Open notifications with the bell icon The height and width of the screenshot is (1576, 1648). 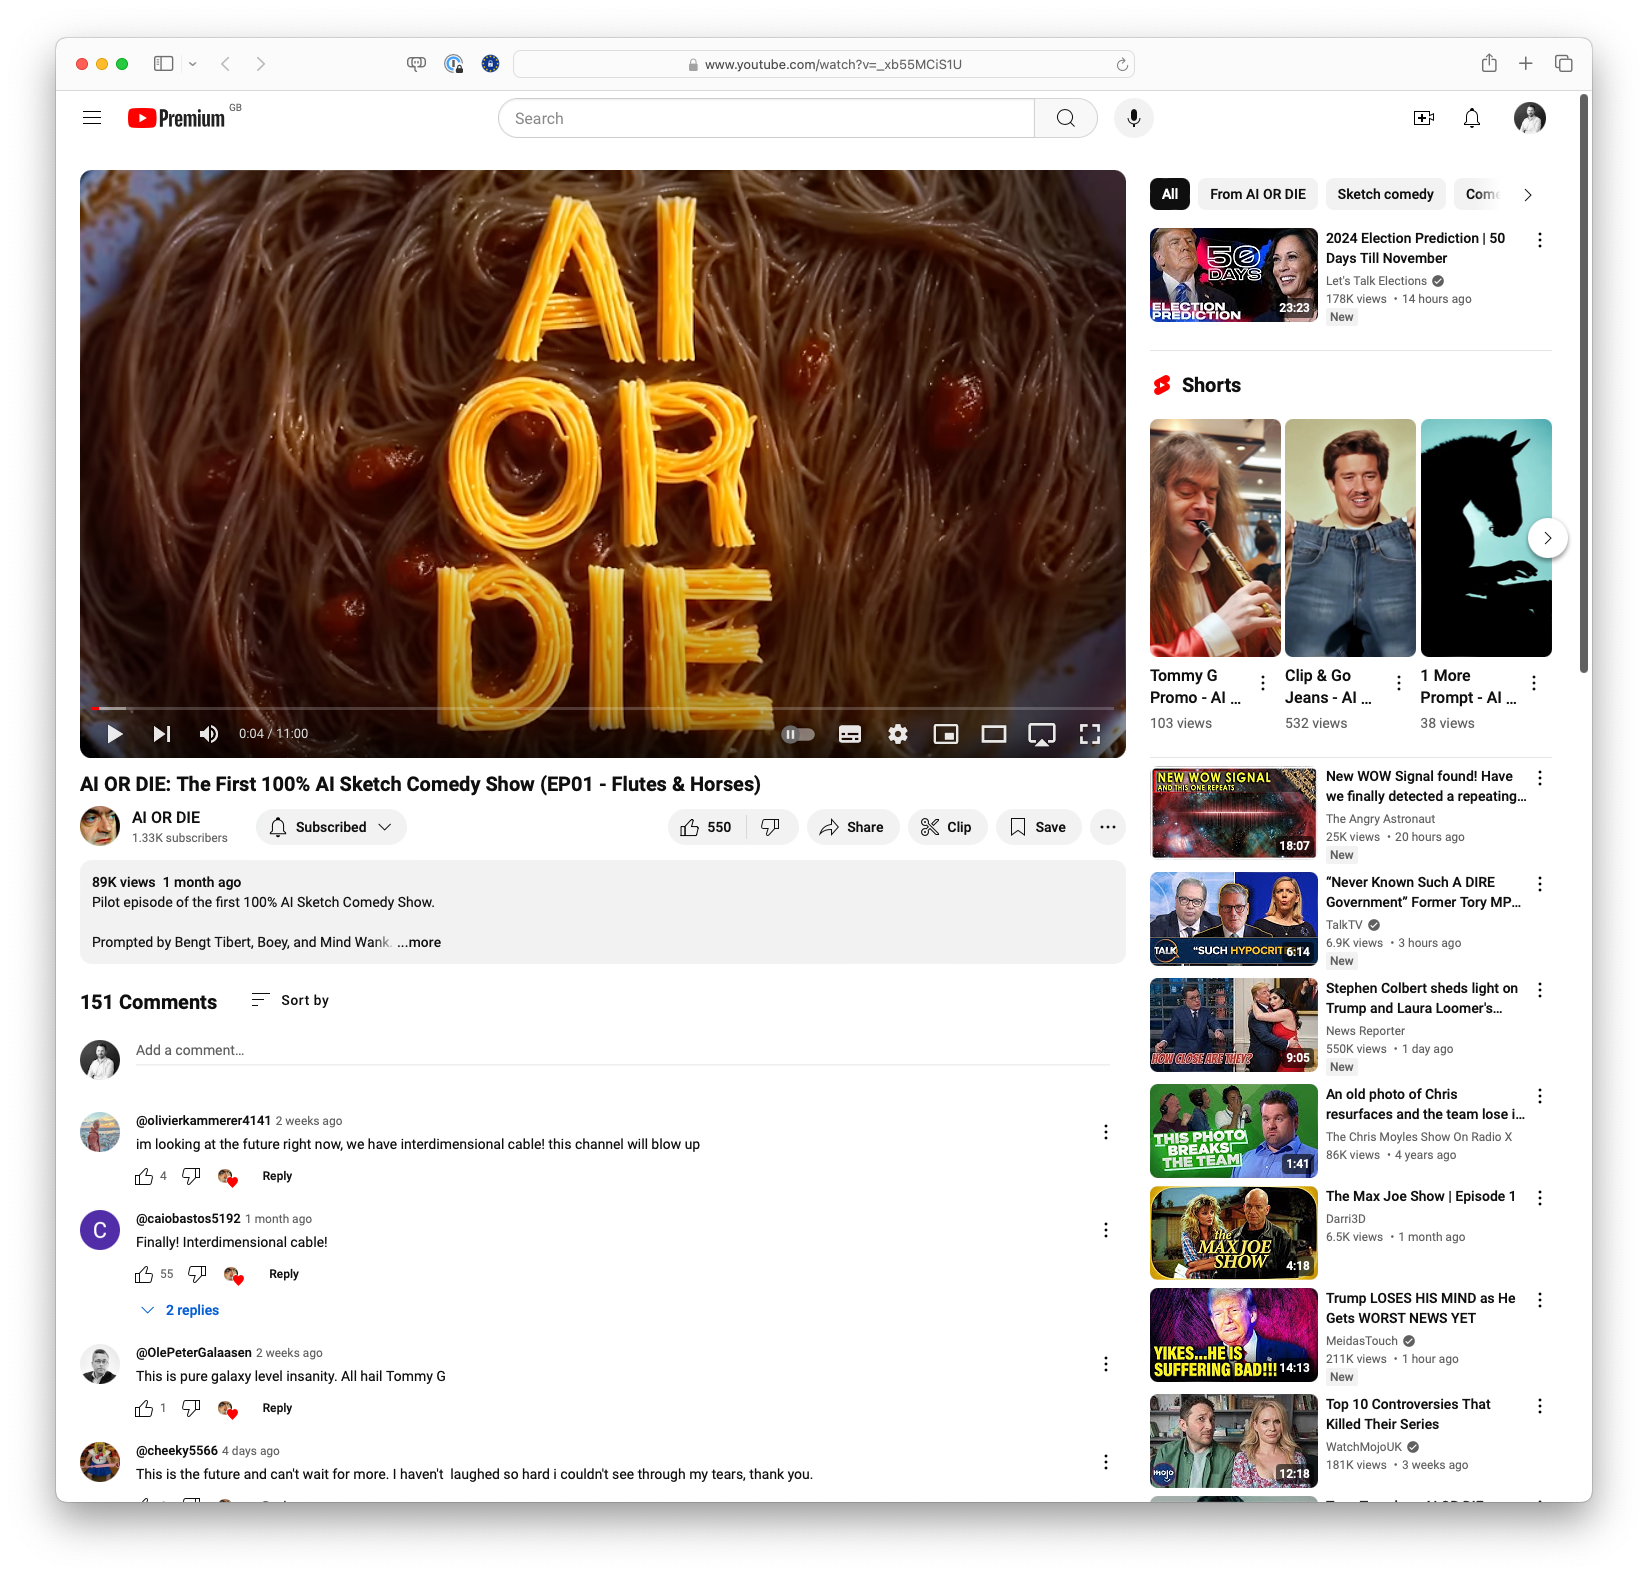pos(1471,117)
